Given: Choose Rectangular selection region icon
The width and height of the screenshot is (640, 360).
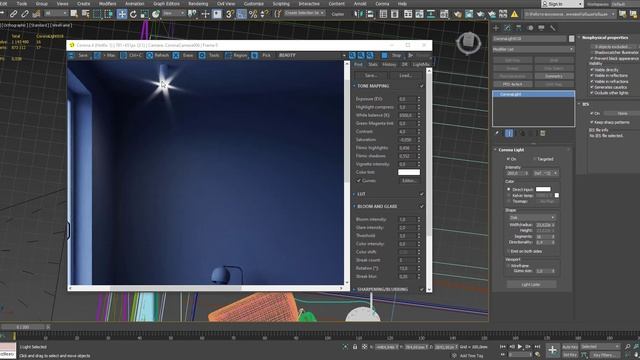Looking at the screenshot, I should (x=97, y=14).
